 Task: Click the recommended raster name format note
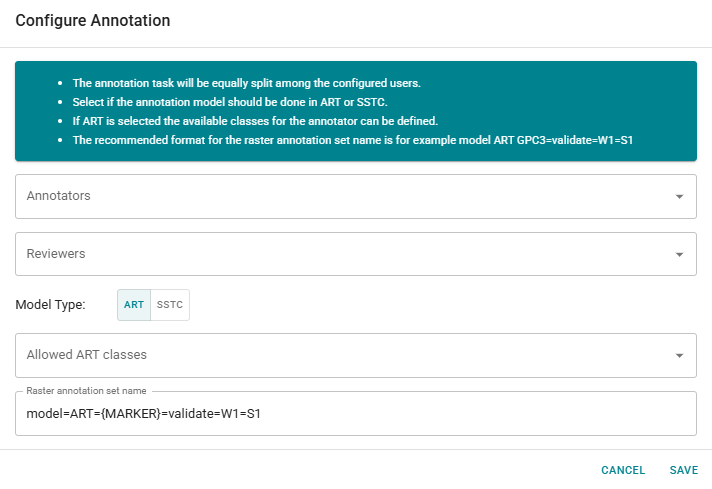point(353,140)
